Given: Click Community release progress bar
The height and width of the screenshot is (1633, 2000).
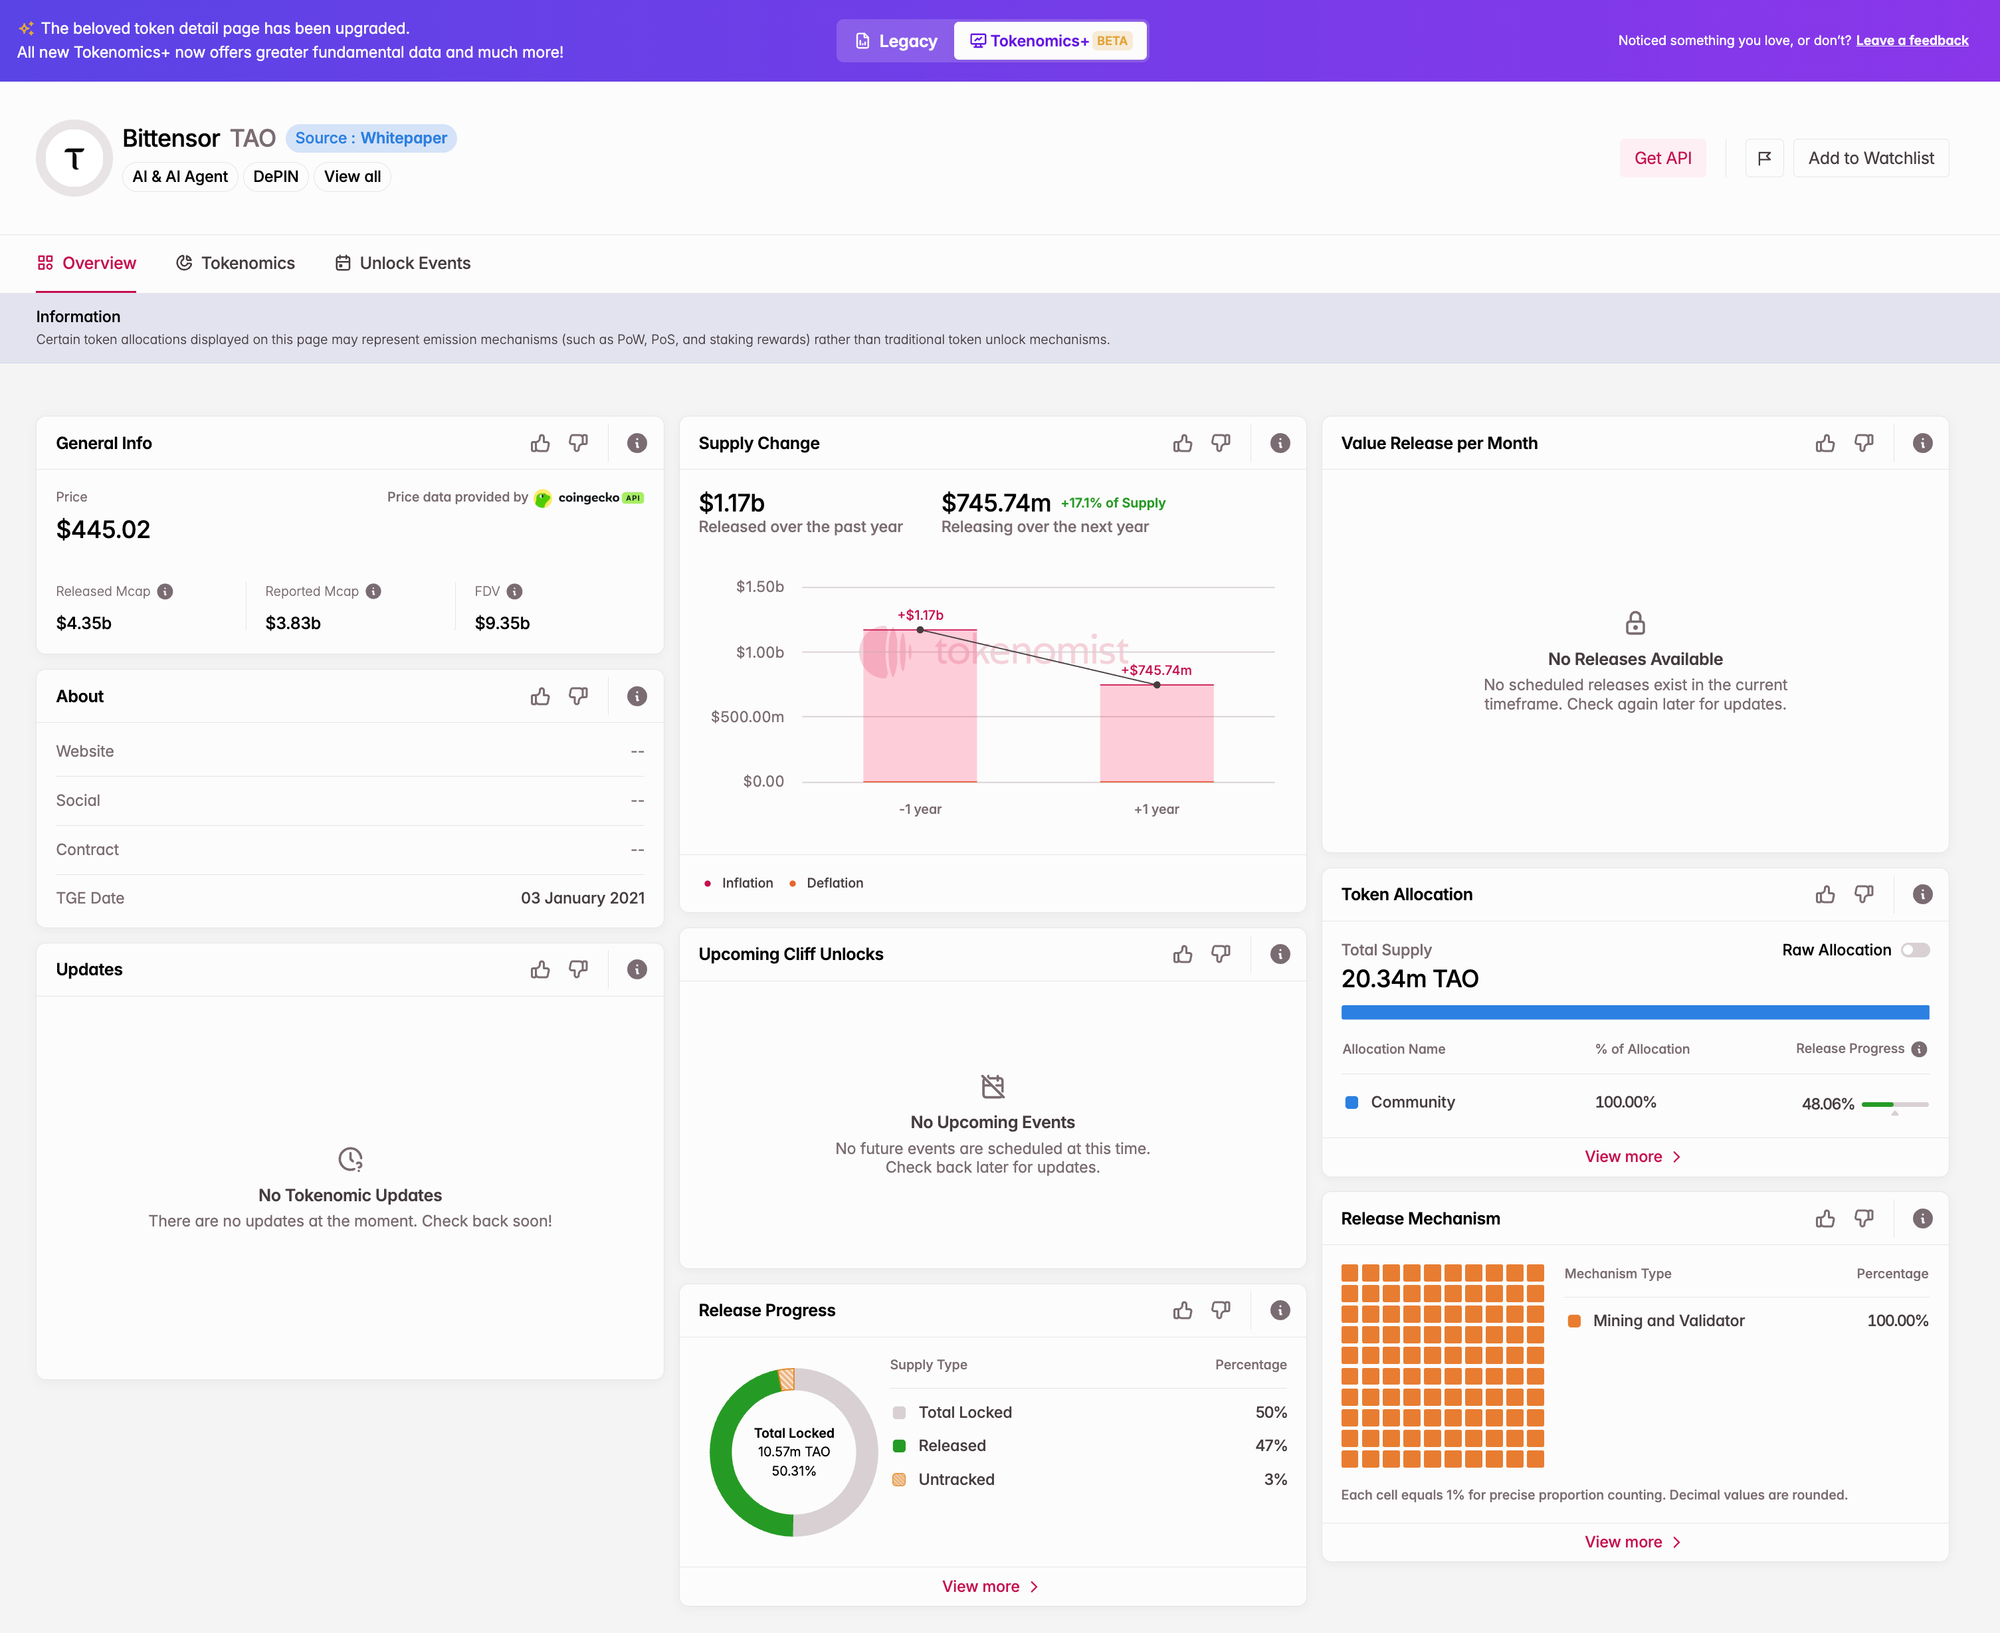Looking at the screenshot, I should click(x=1894, y=1104).
